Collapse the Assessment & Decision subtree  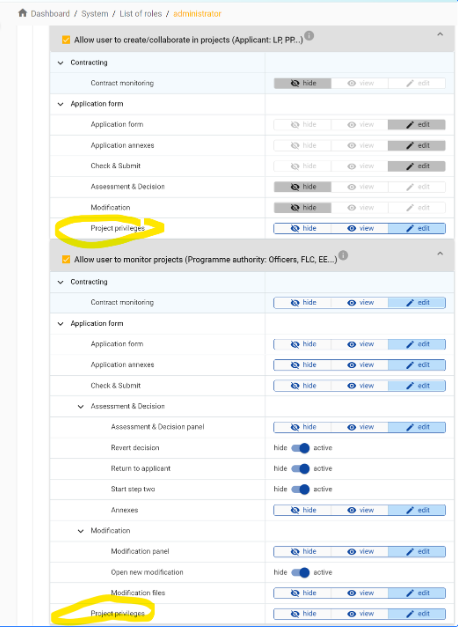pyautogui.click(x=80, y=407)
